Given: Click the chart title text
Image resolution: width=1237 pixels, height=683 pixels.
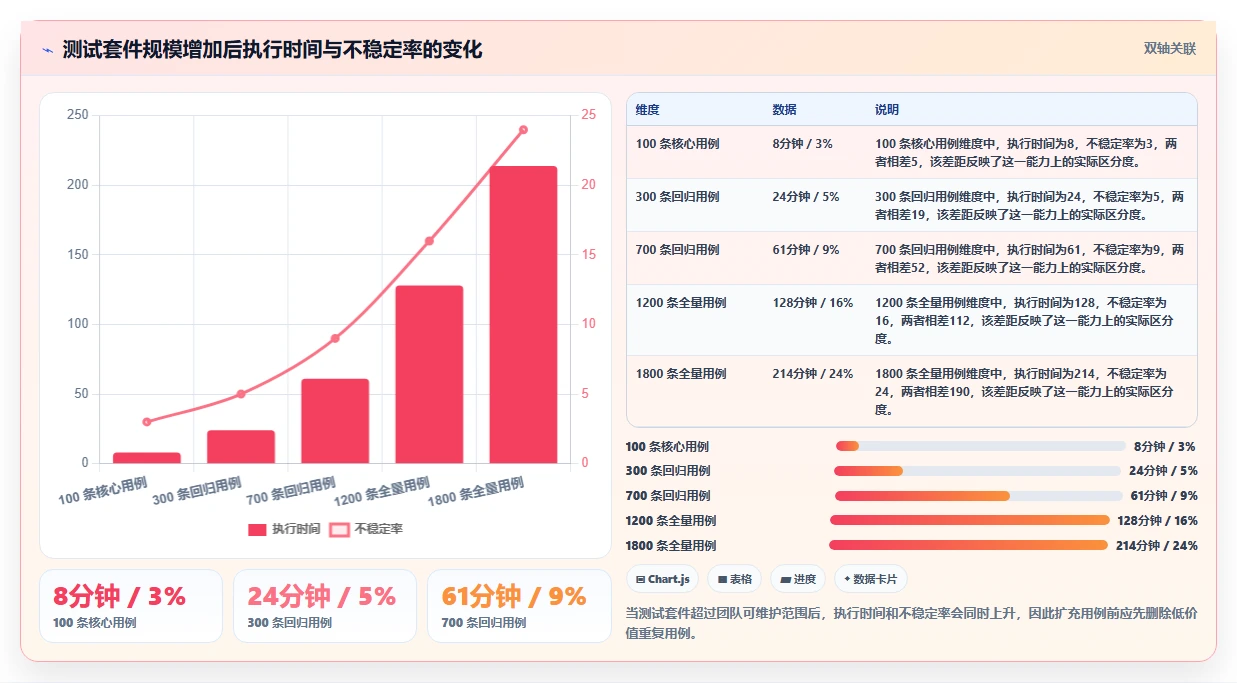Looking at the screenshot, I should [272, 49].
